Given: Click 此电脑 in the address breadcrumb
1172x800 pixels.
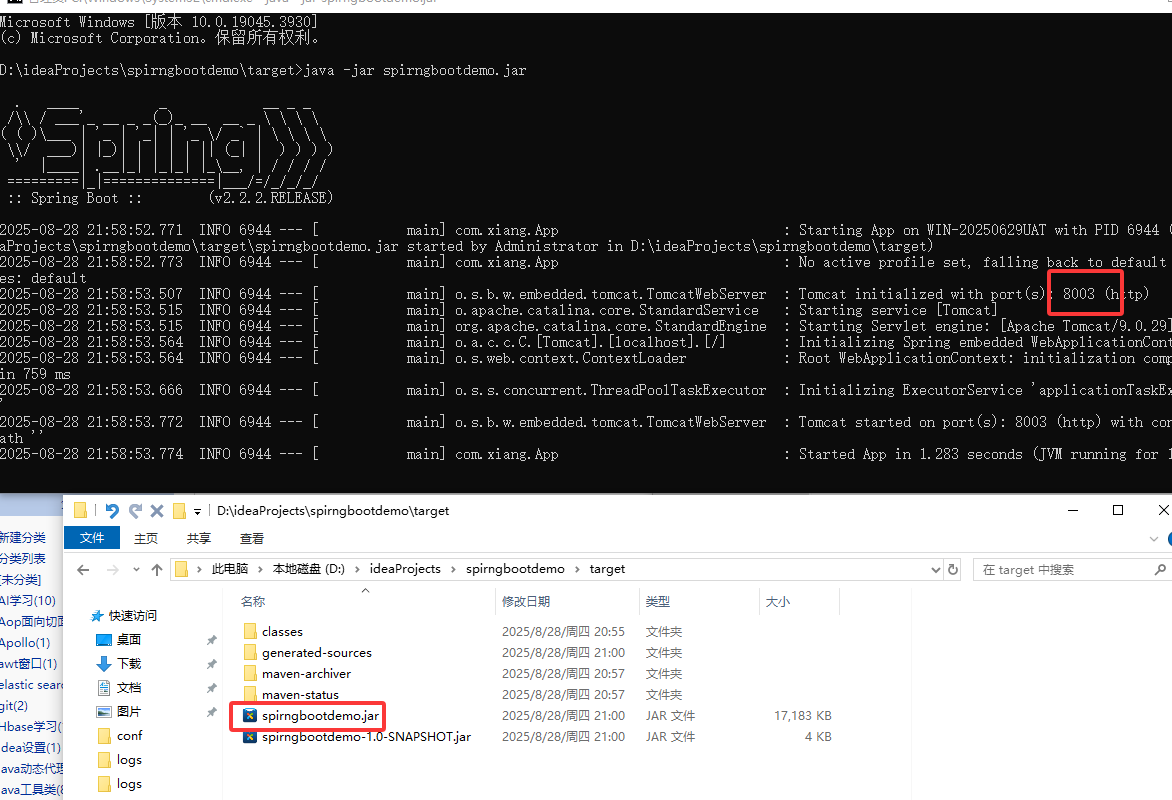Looking at the screenshot, I should [x=229, y=569].
